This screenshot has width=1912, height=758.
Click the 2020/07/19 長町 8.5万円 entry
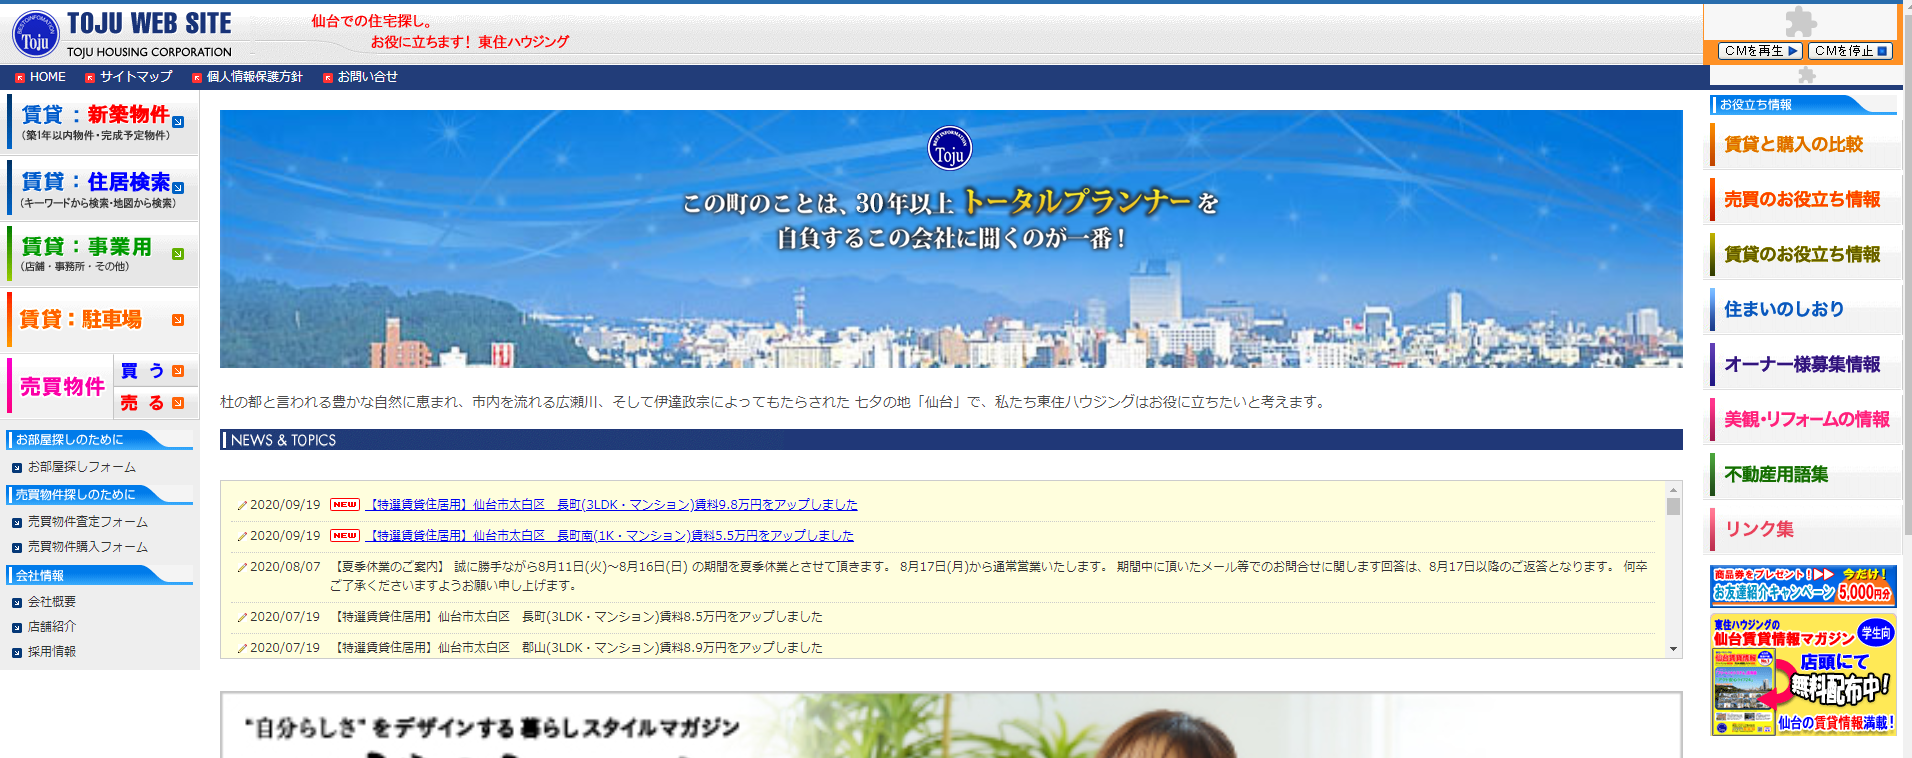(579, 617)
